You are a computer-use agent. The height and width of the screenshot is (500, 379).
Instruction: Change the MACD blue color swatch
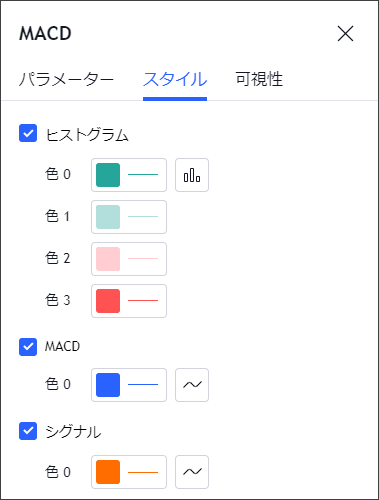point(108,385)
